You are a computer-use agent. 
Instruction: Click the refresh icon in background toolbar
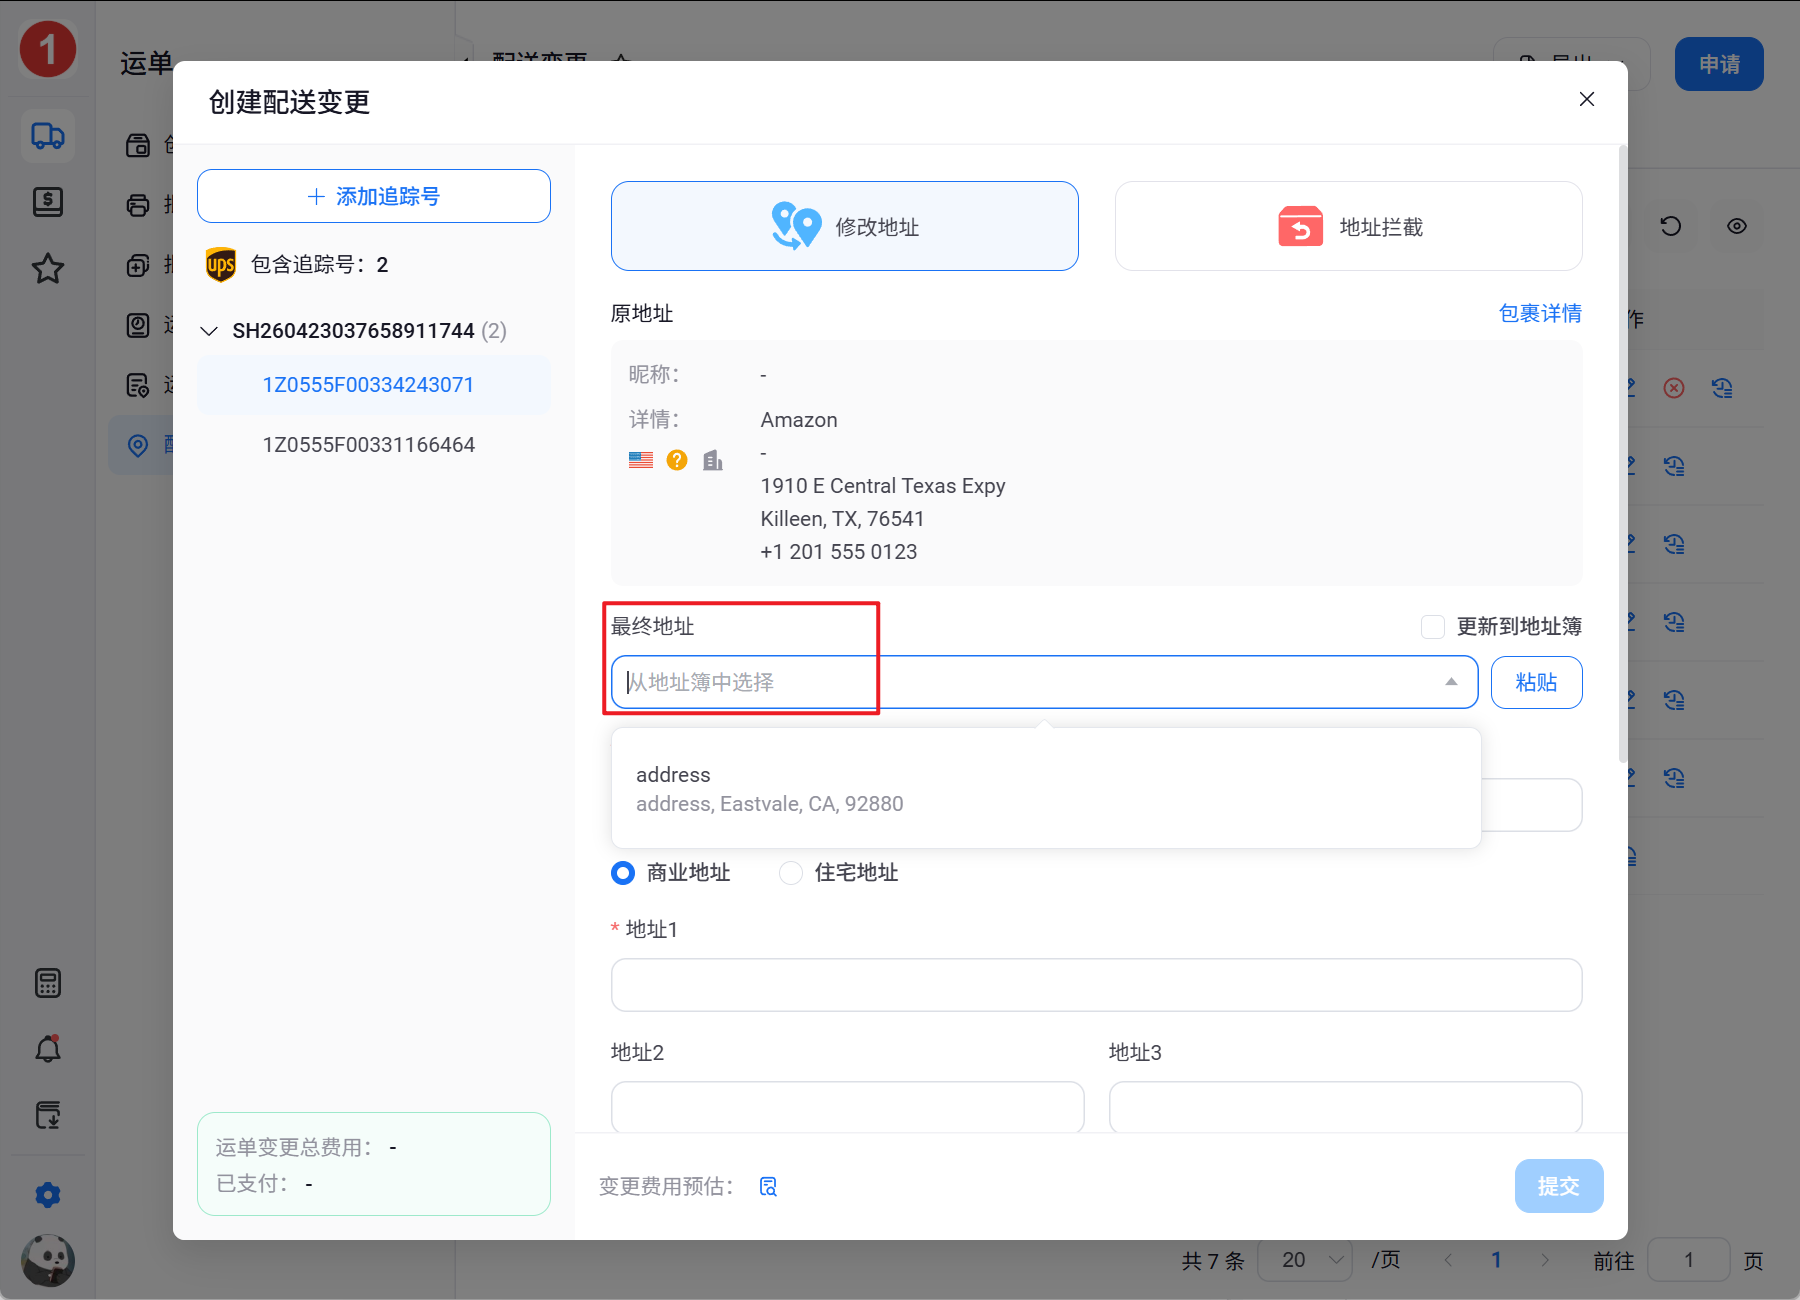[1671, 226]
